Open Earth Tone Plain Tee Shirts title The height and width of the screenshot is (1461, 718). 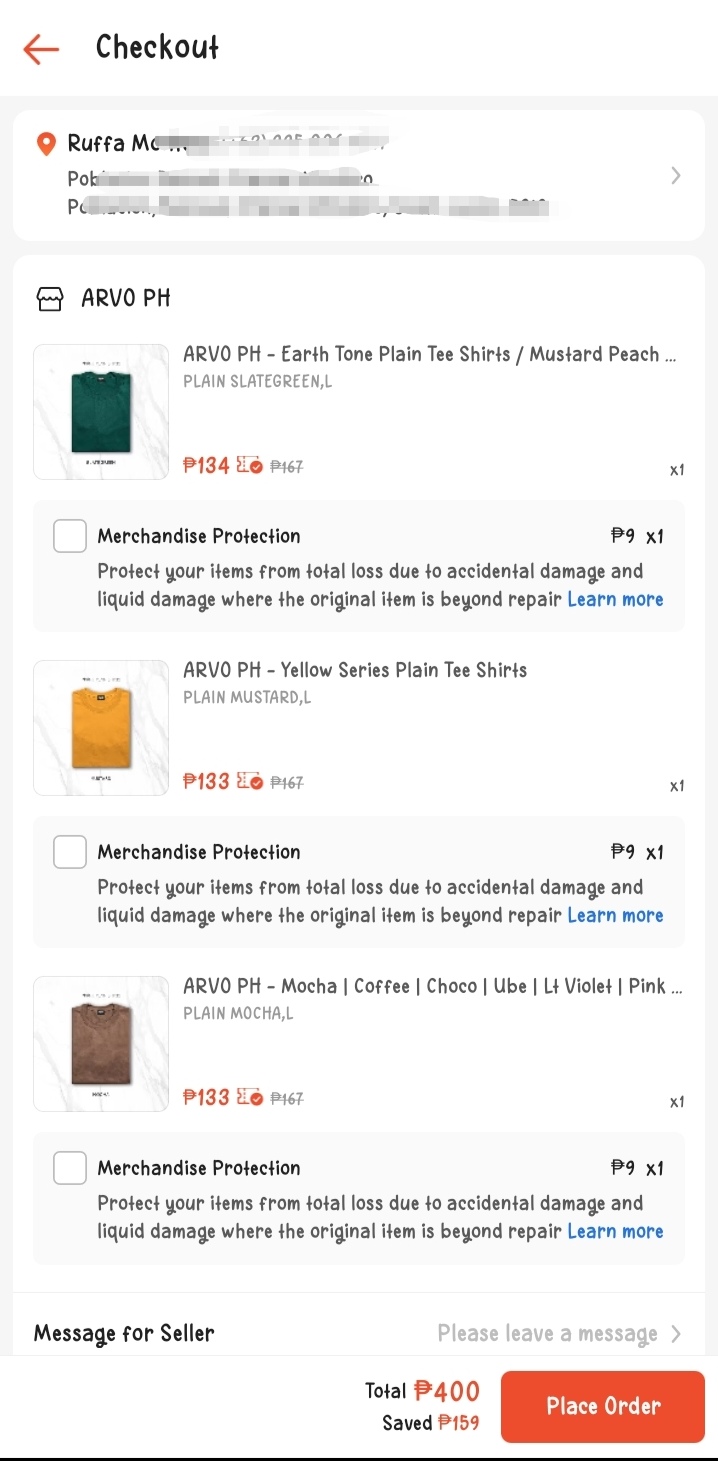[430, 354]
